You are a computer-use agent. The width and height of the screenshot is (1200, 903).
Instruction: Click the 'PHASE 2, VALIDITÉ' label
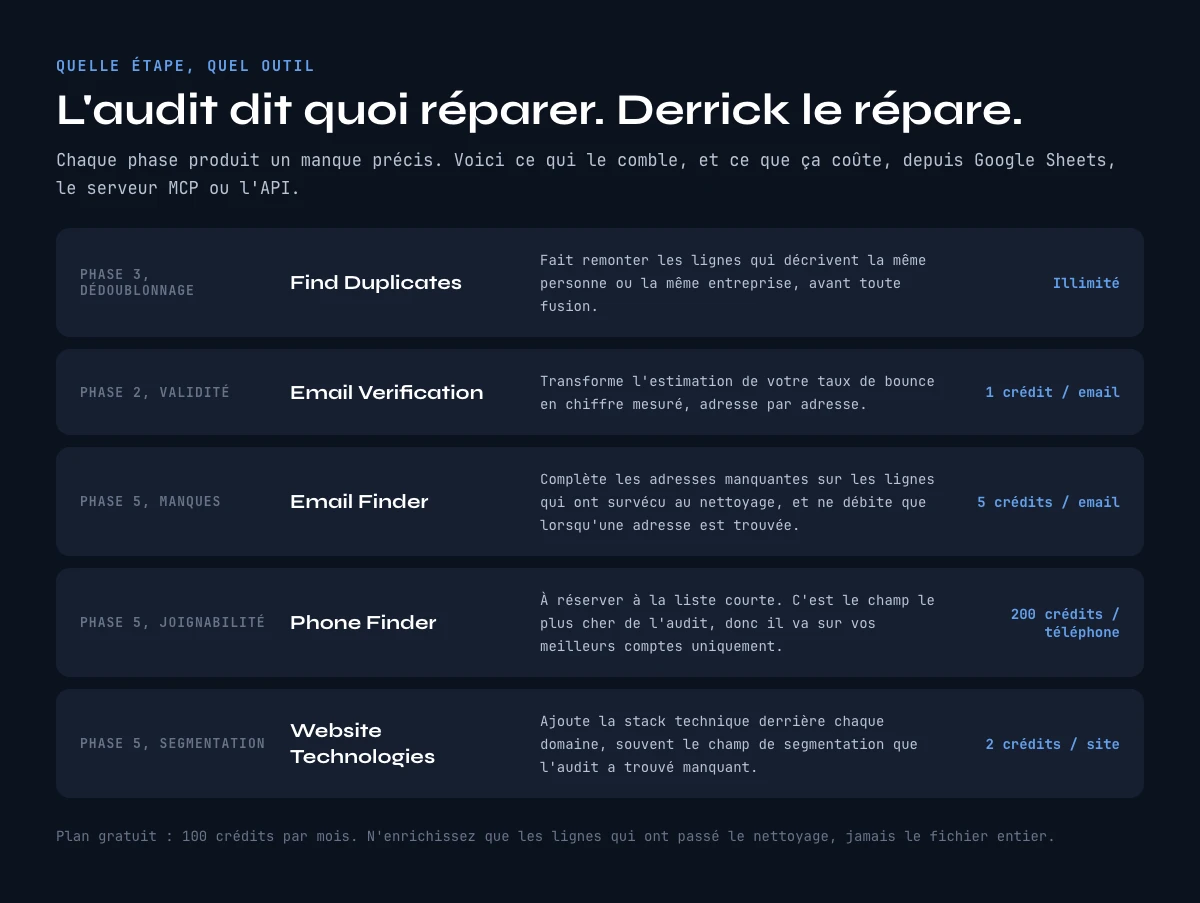pos(155,392)
